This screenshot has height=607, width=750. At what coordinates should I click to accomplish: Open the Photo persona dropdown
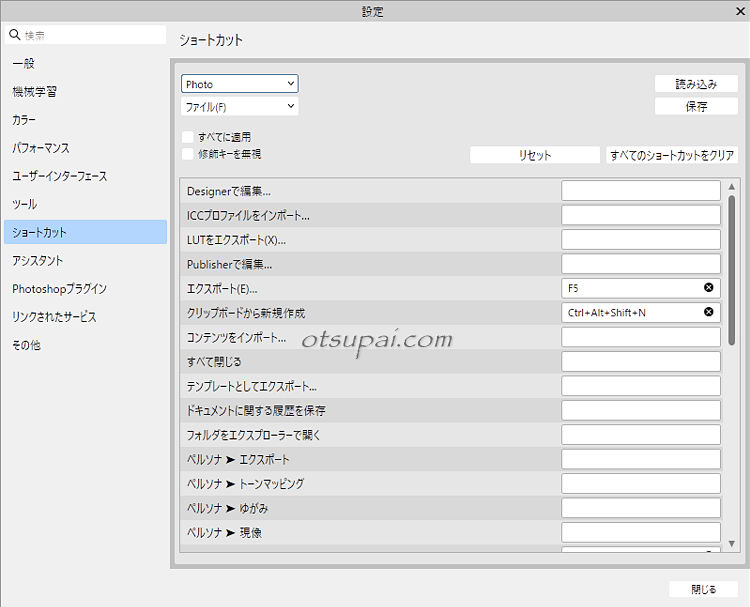pos(240,85)
